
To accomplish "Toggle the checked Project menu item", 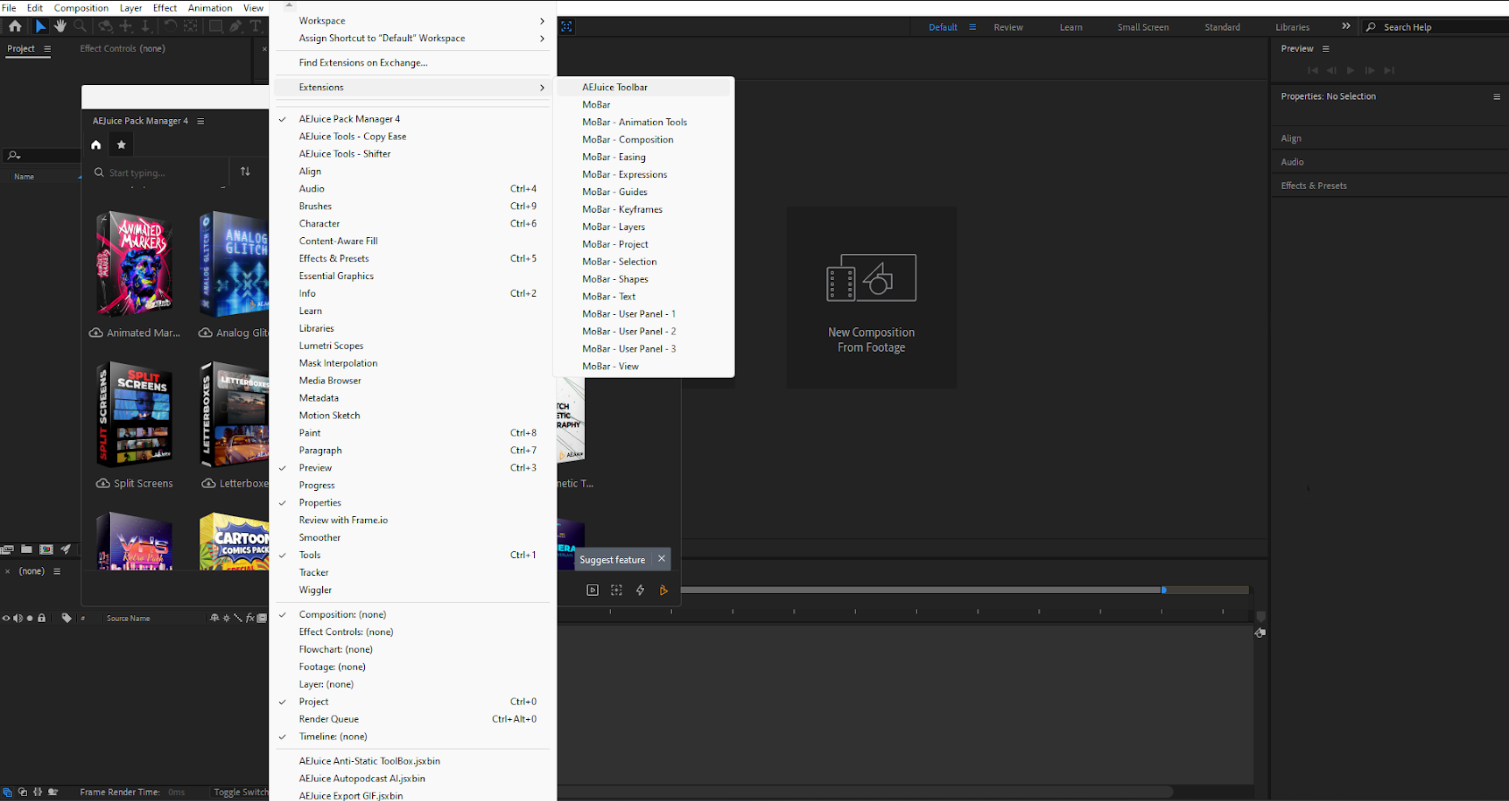I will coord(414,702).
